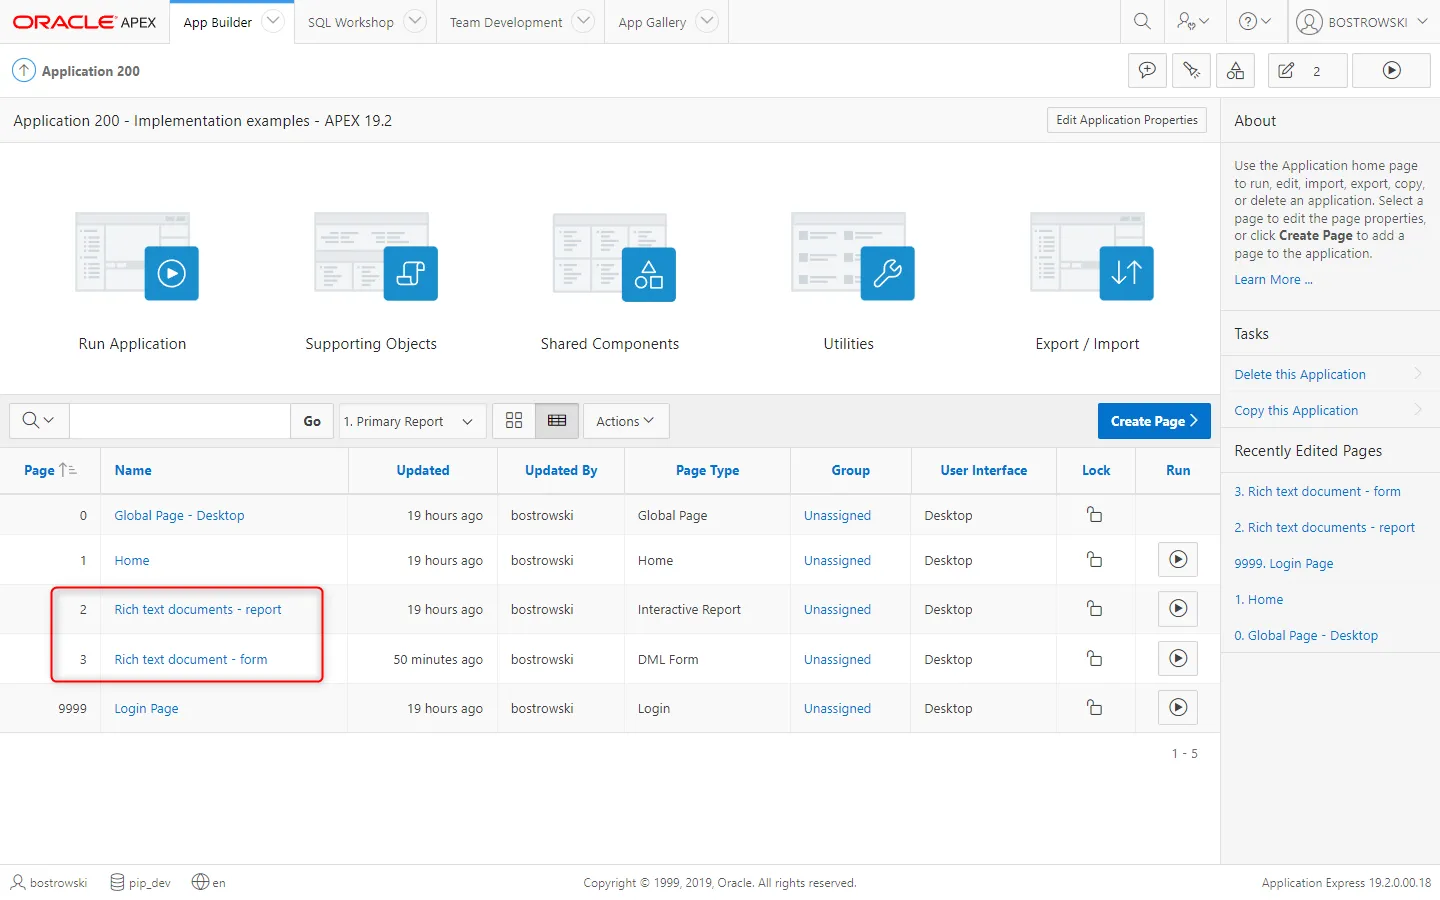Toggle the lock for Home page
1440x900 pixels.
pos(1095,560)
